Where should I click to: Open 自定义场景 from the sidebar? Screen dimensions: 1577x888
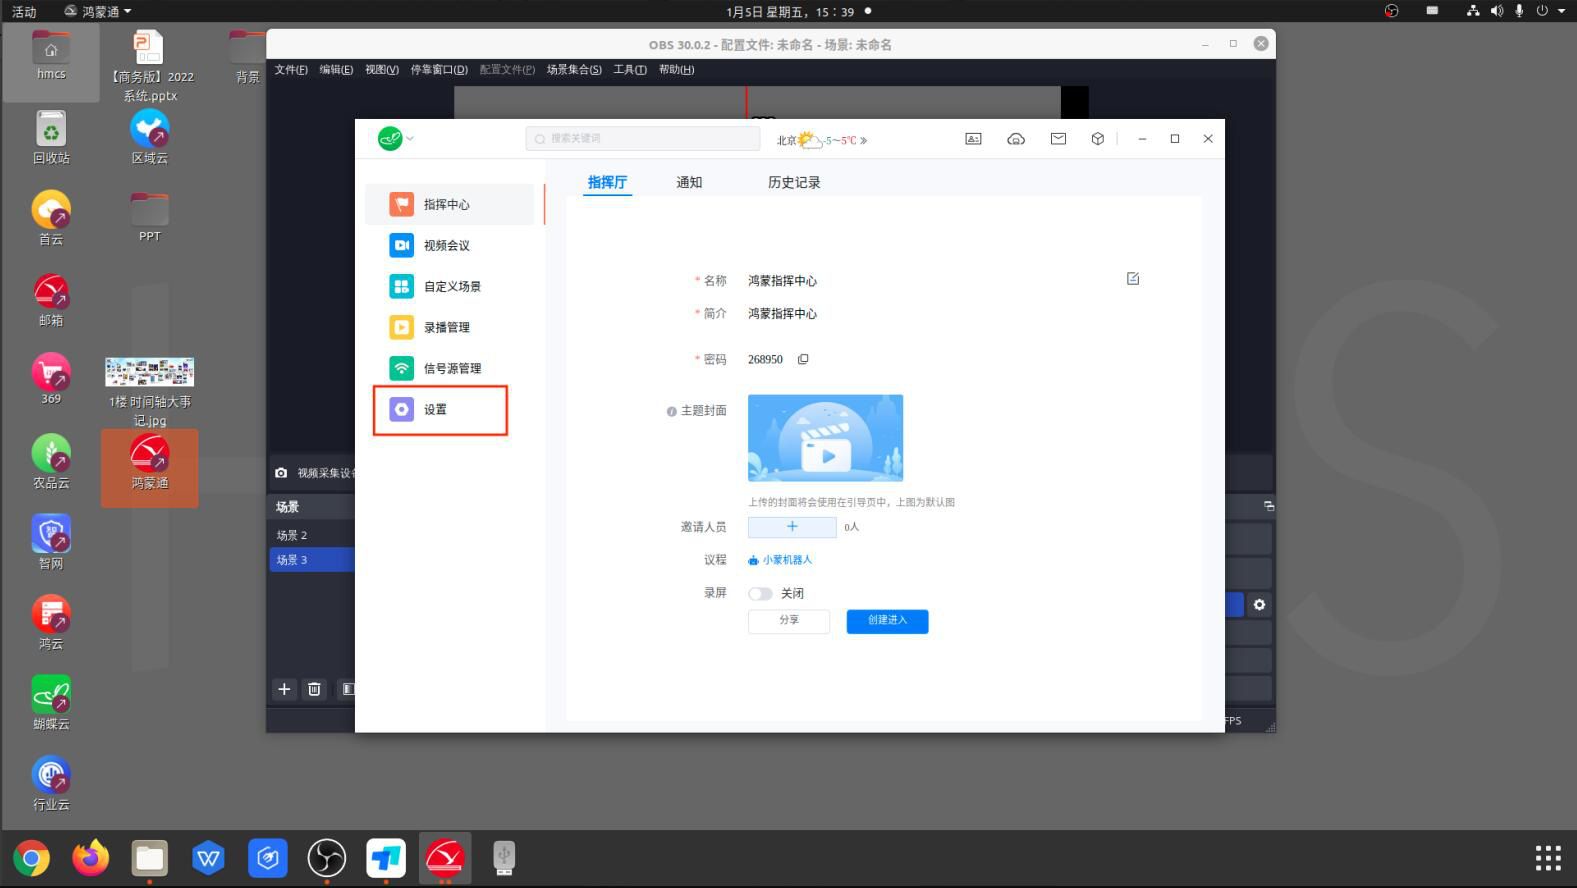[x=451, y=286]
